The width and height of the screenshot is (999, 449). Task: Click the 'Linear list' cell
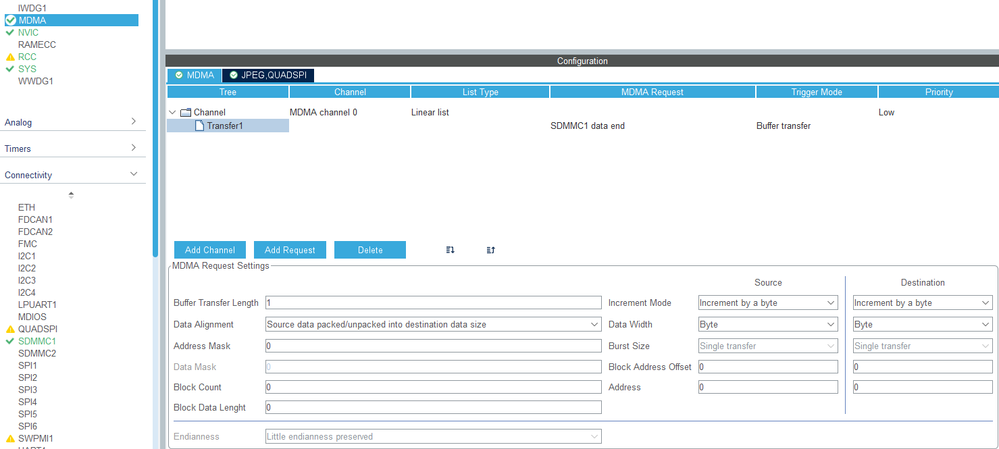pos(430,113)
